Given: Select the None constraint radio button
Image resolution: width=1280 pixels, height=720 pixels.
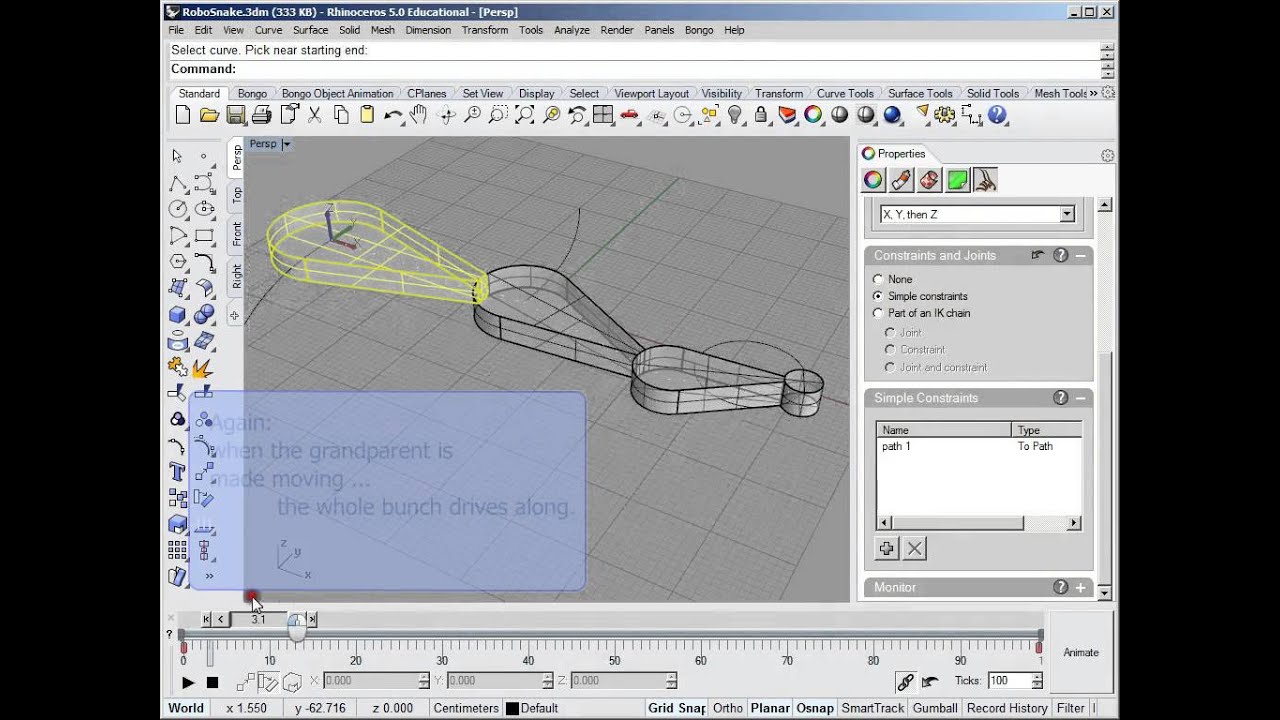Looking at the screenshot, I should coord(878,279).
